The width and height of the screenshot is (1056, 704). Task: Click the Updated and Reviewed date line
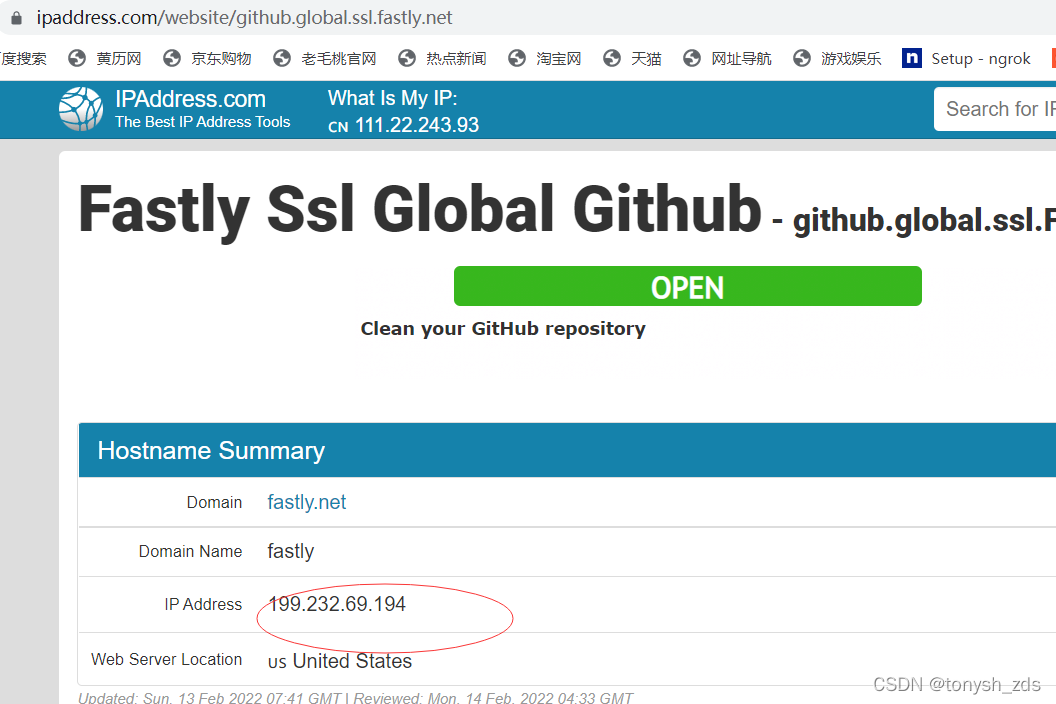click(x=356, y=697)
